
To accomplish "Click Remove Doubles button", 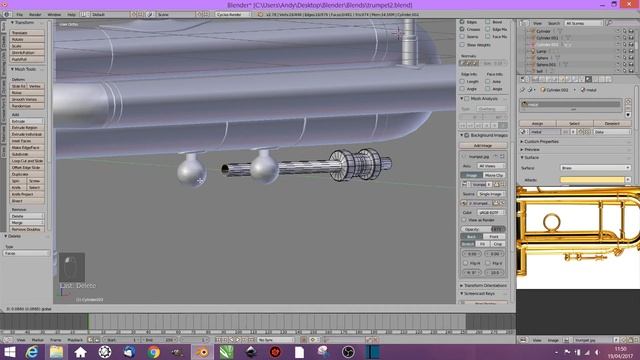I will point(27,229).
